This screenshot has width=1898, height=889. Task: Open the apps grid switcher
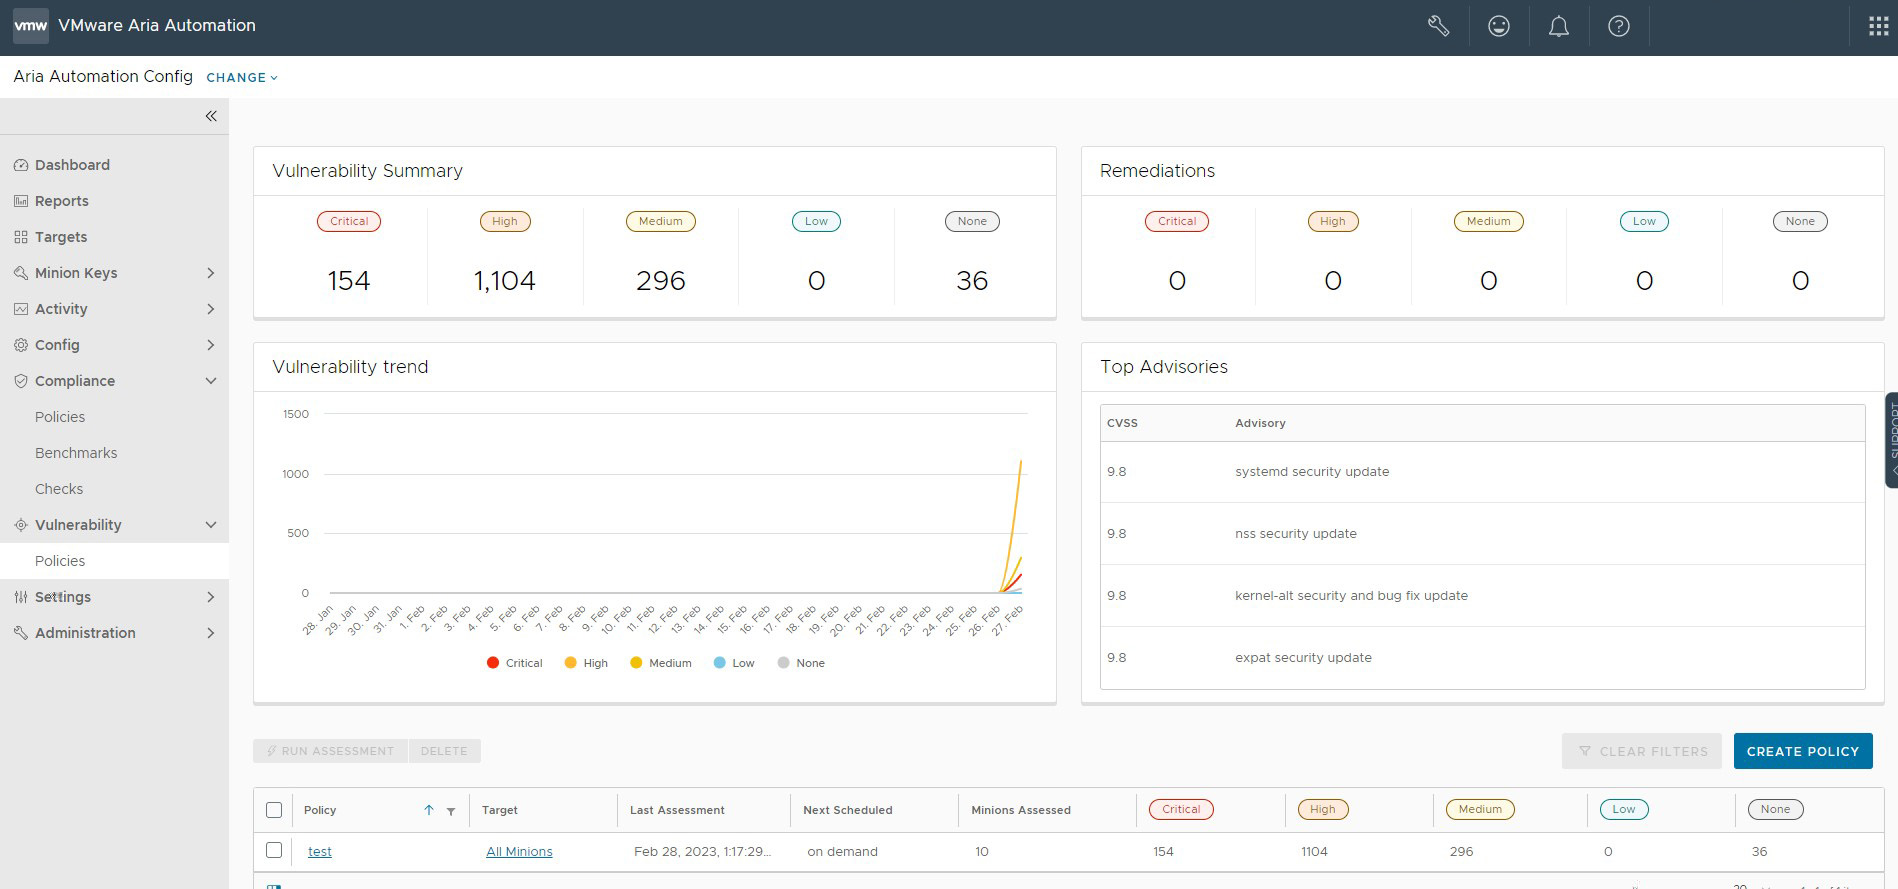coord(1878,26)
